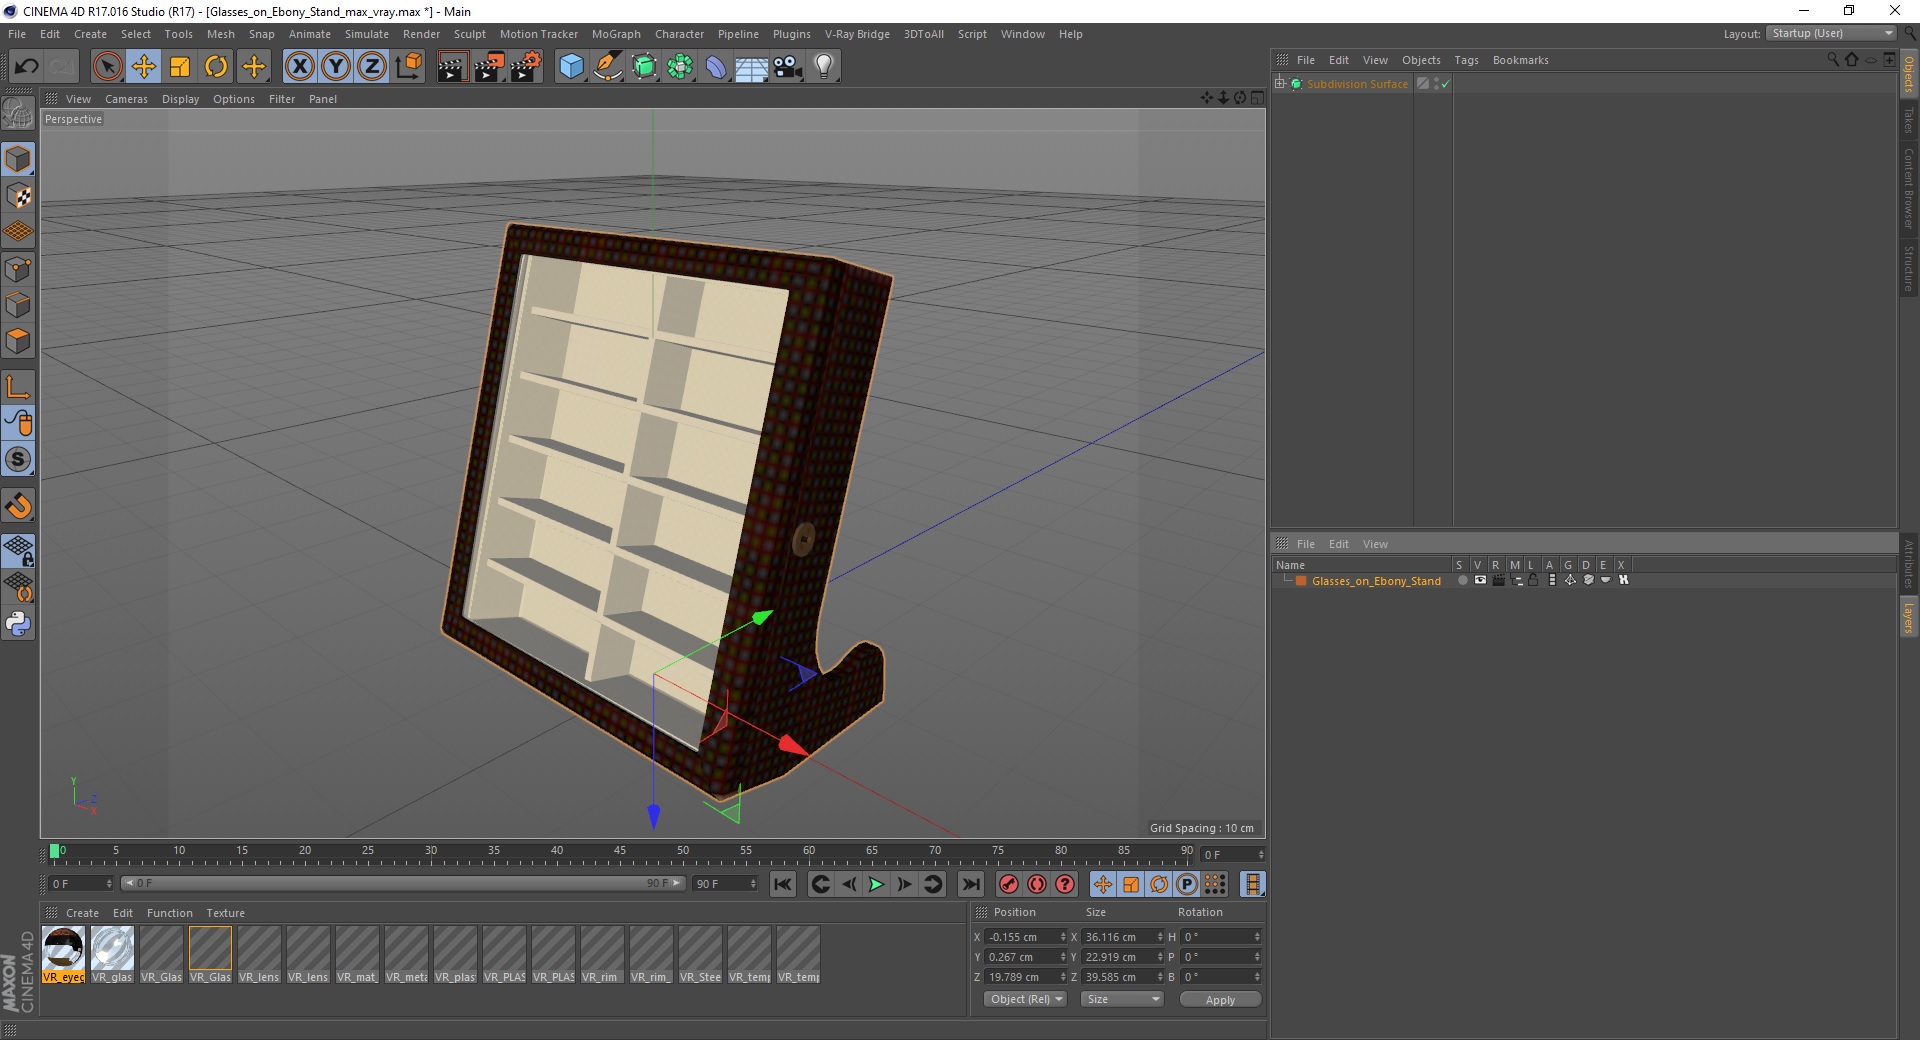Enable Snap with the magnet icon
The image size is (1920, 1040).
pyautogui.click(x=18, y=506)
